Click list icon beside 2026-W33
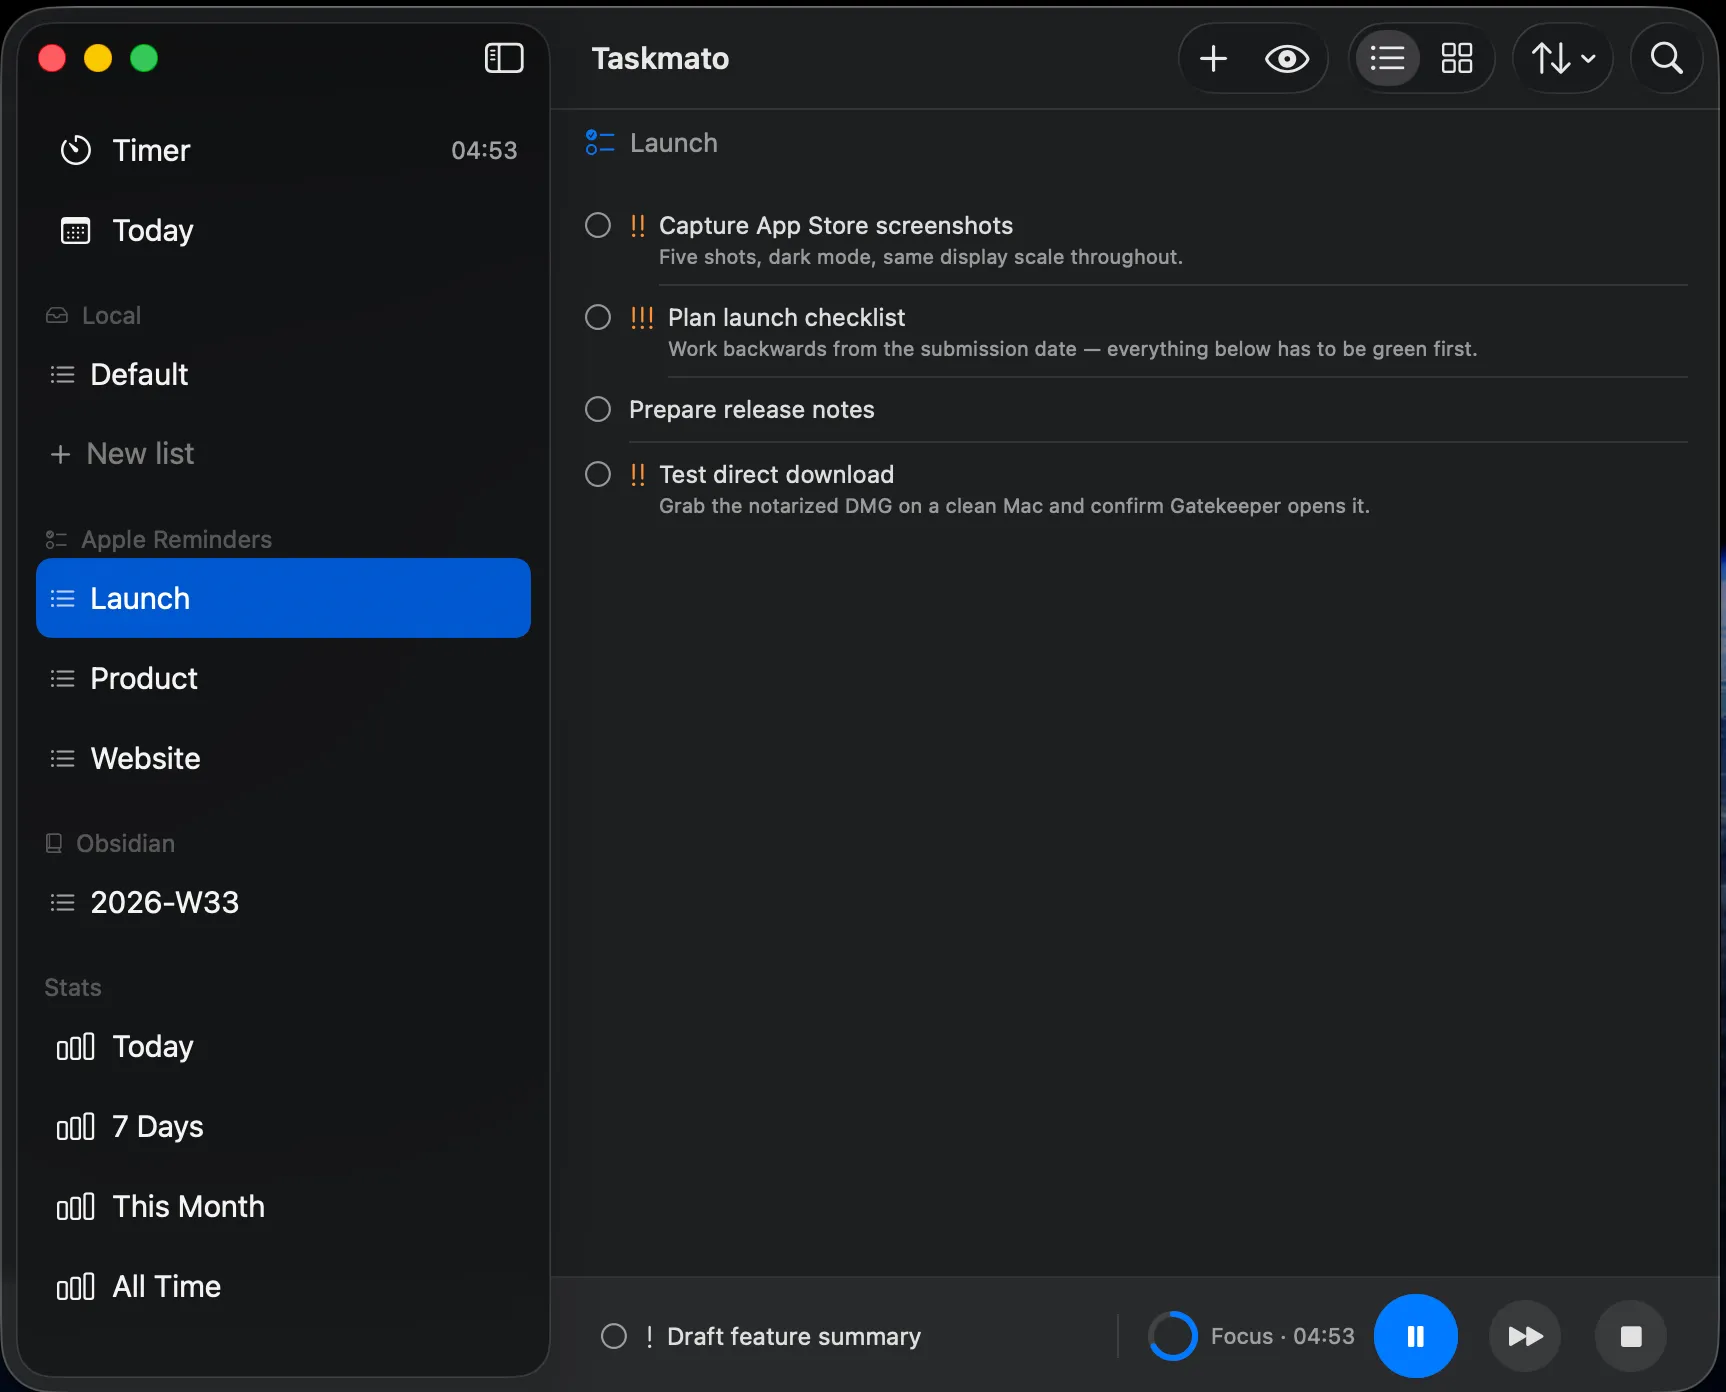This screenshot has width=1726, height=1392. [x=62, y=903]
